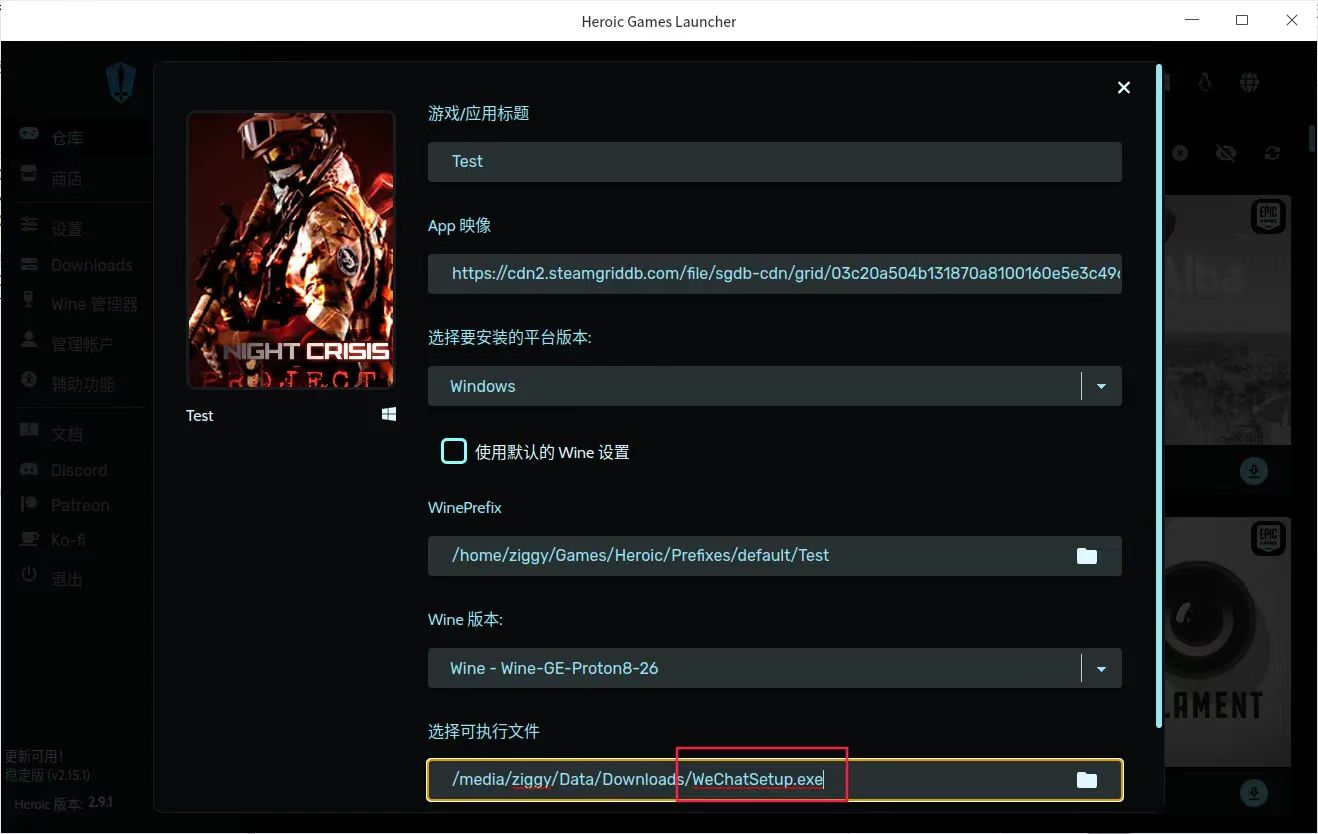Image resolution: width=1318 pixels, height=834 pixels.
Task: Open the Discord link in the sidebar
Action: point(78,470)
